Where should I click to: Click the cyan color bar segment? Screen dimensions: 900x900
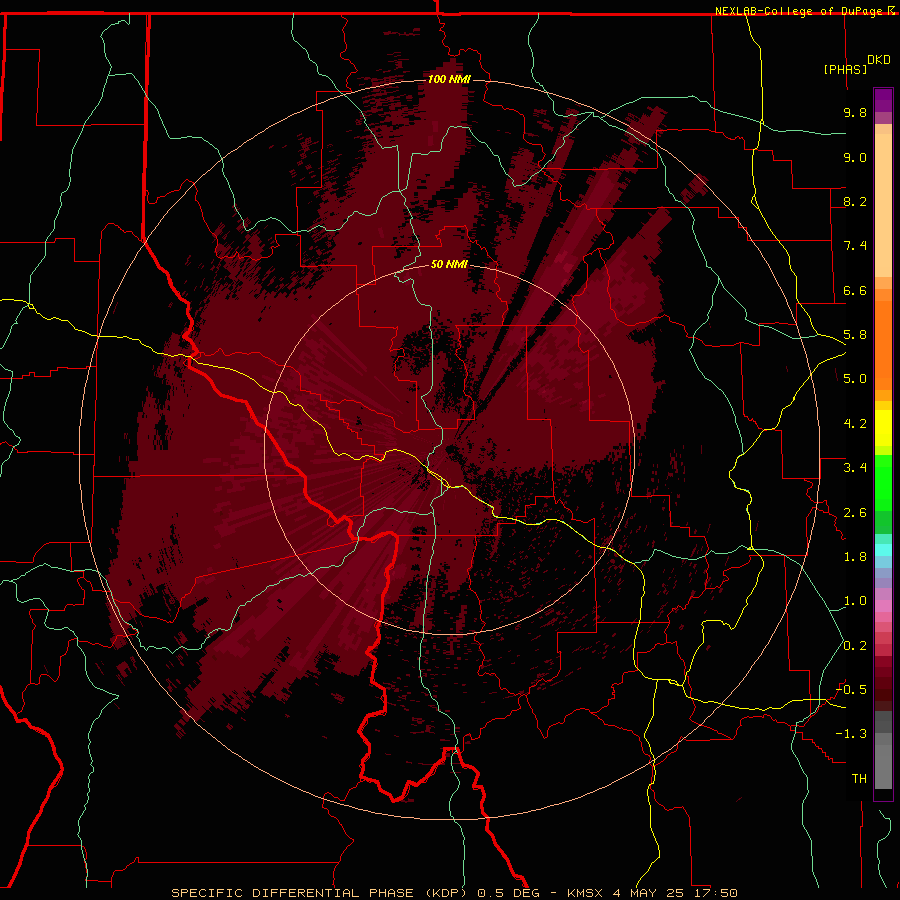[x=883, y=550]
